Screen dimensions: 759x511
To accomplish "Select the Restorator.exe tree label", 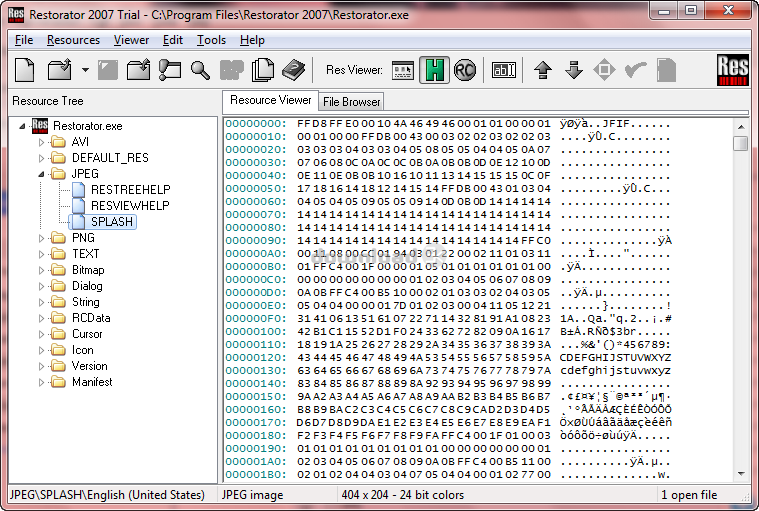I will click(88, 126).
